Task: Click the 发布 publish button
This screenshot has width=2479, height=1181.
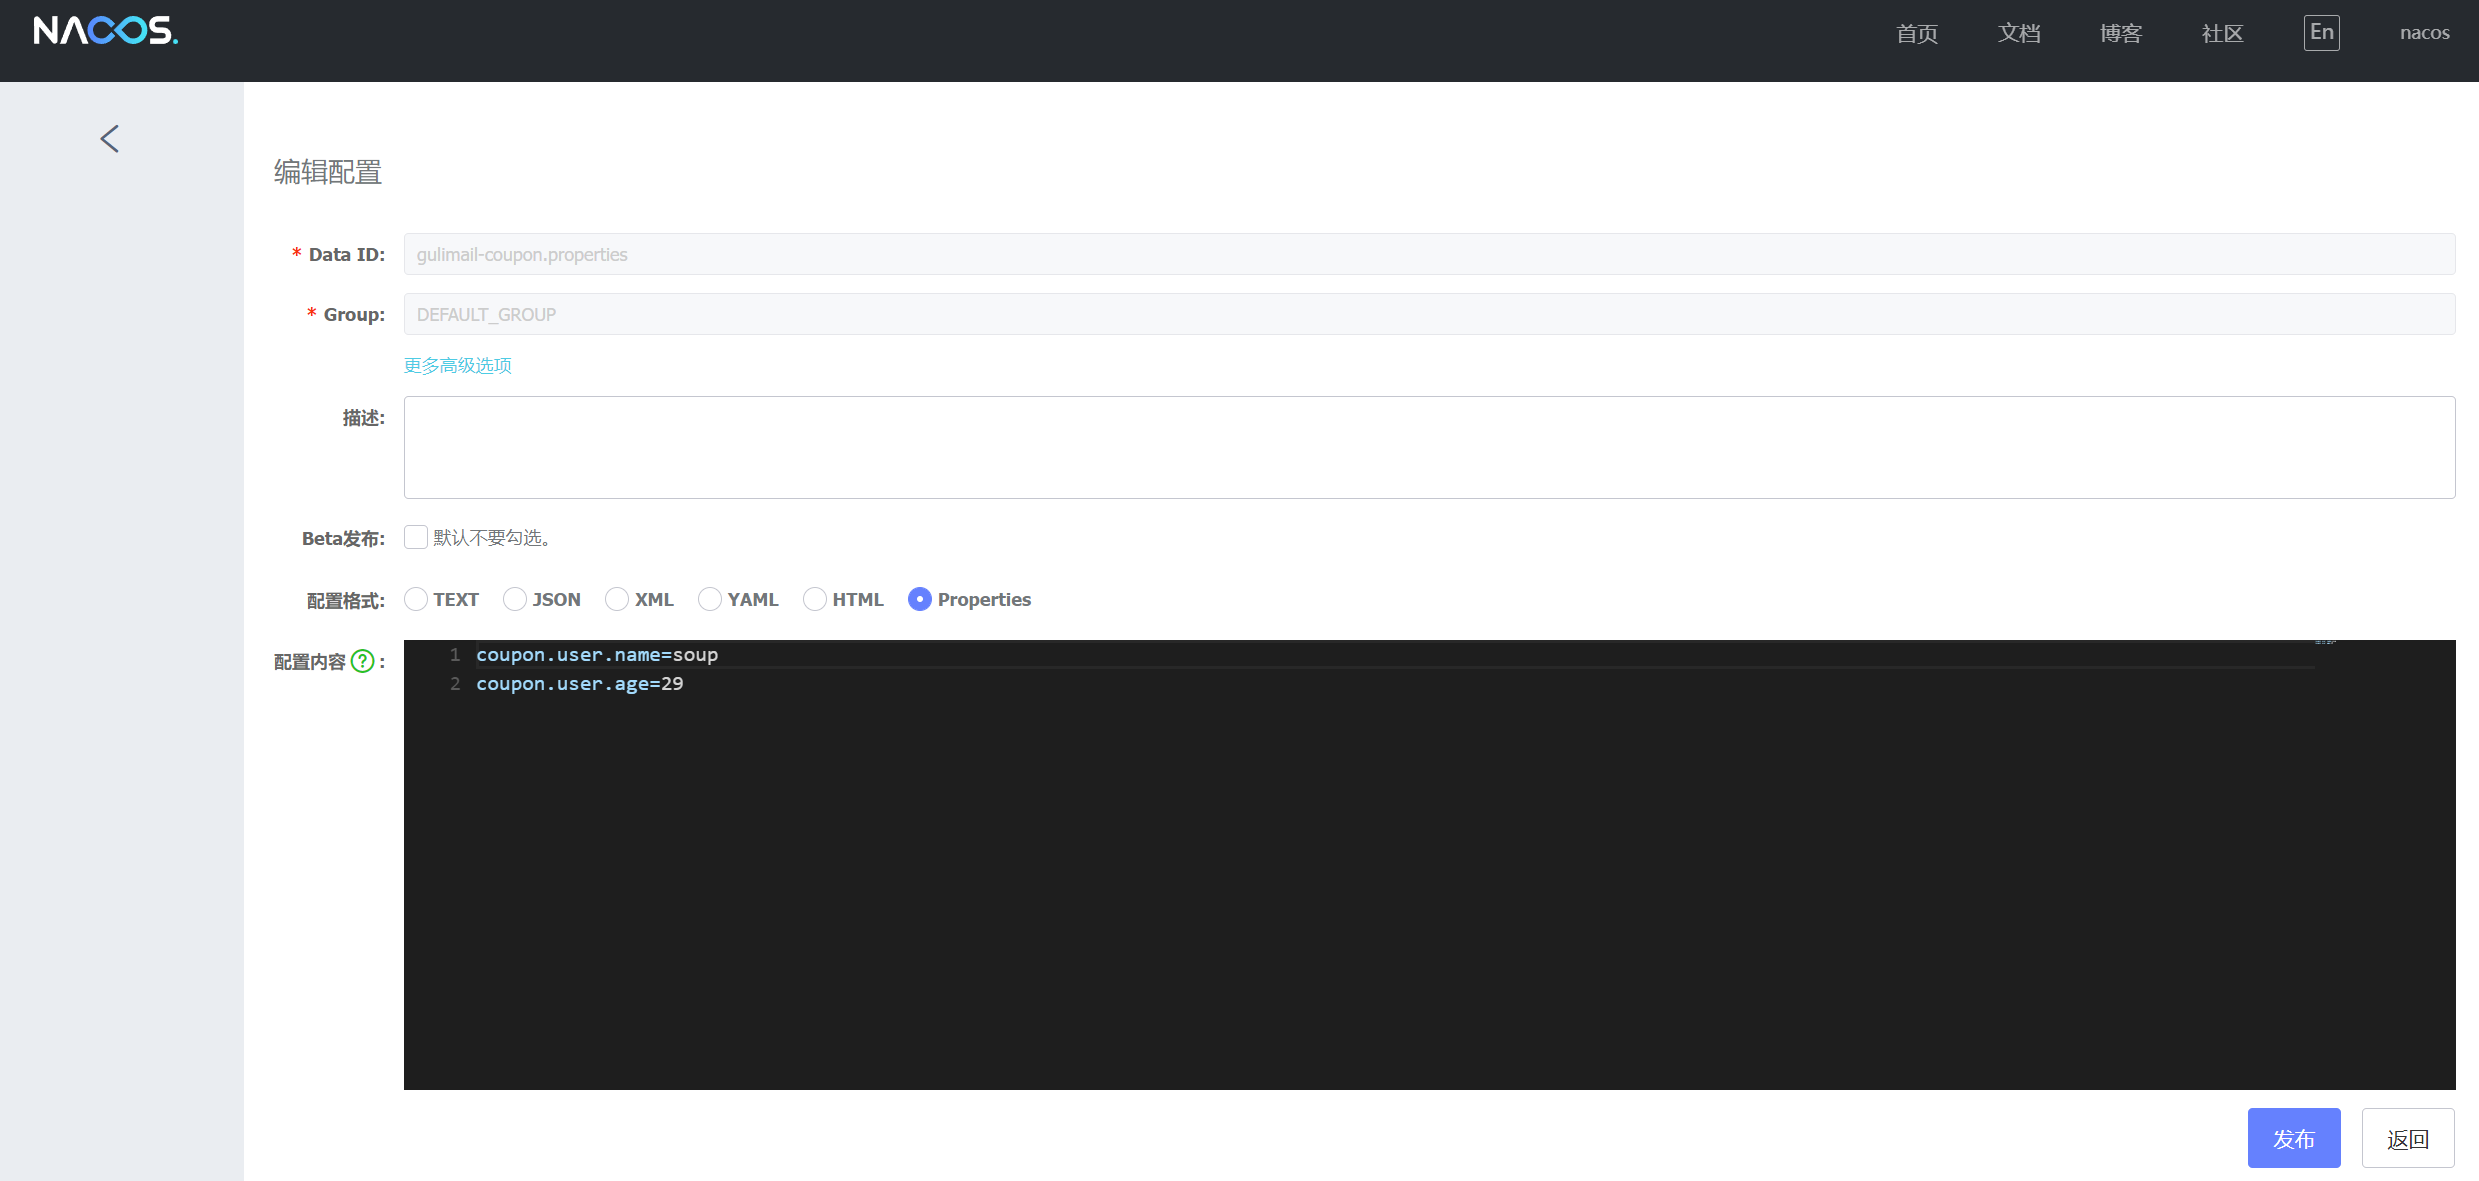Action: click(x=2294, y=1138)
